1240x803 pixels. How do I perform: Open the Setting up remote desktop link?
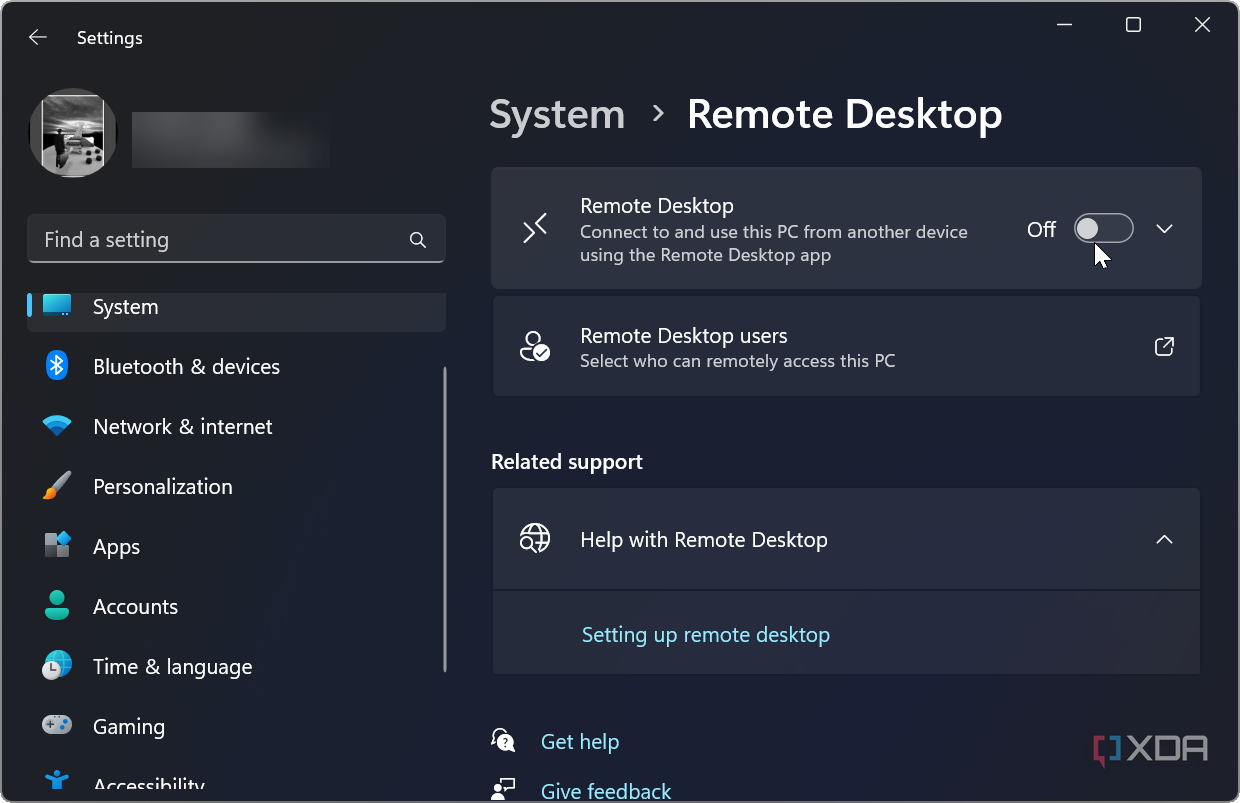pyautogui.click(x=706, y=635)
